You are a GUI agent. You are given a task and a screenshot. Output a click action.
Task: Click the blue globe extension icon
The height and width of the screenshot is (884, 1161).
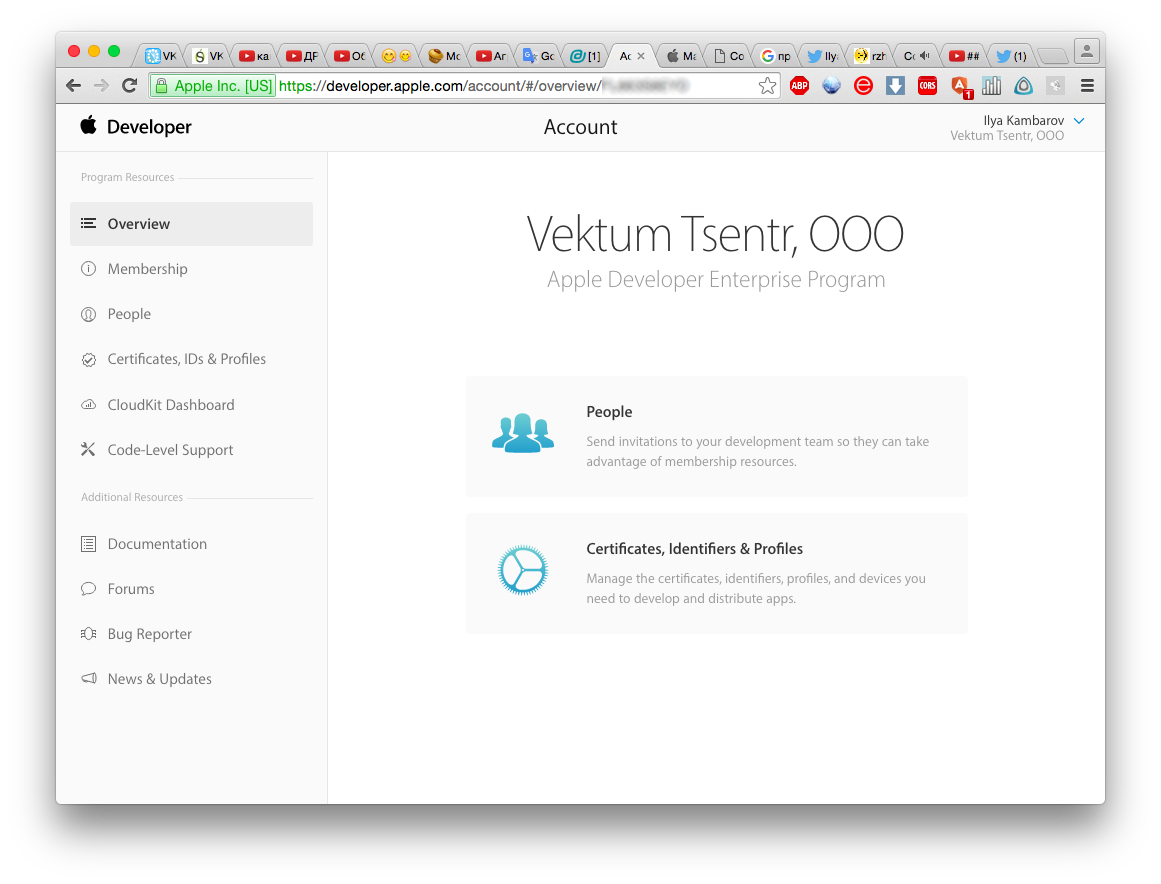[832, 86]
